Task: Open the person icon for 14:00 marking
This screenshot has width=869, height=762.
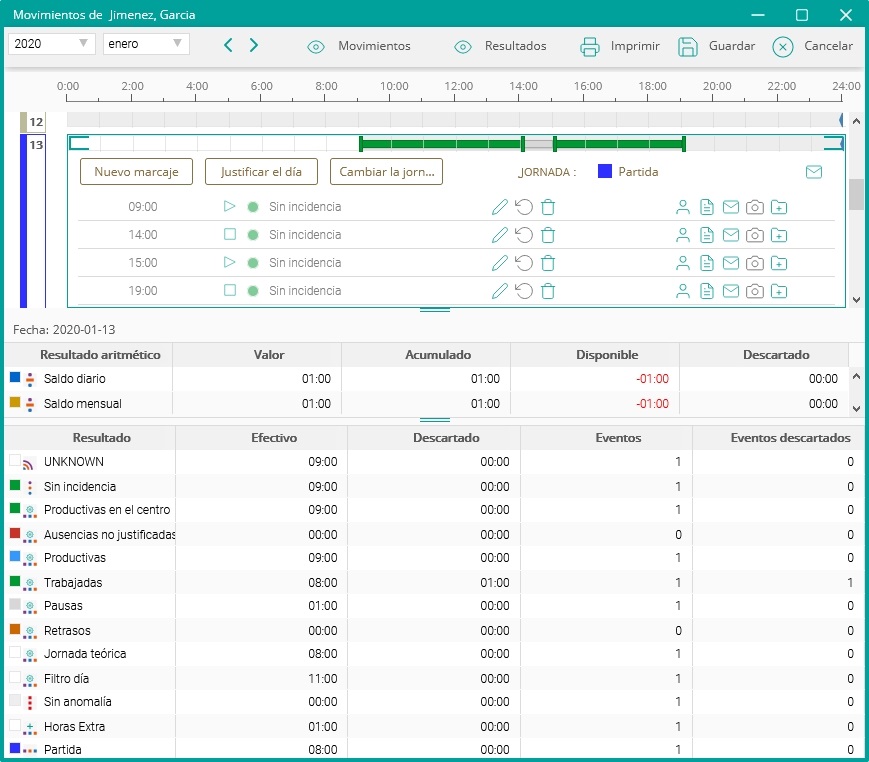Action: [683, 235]
